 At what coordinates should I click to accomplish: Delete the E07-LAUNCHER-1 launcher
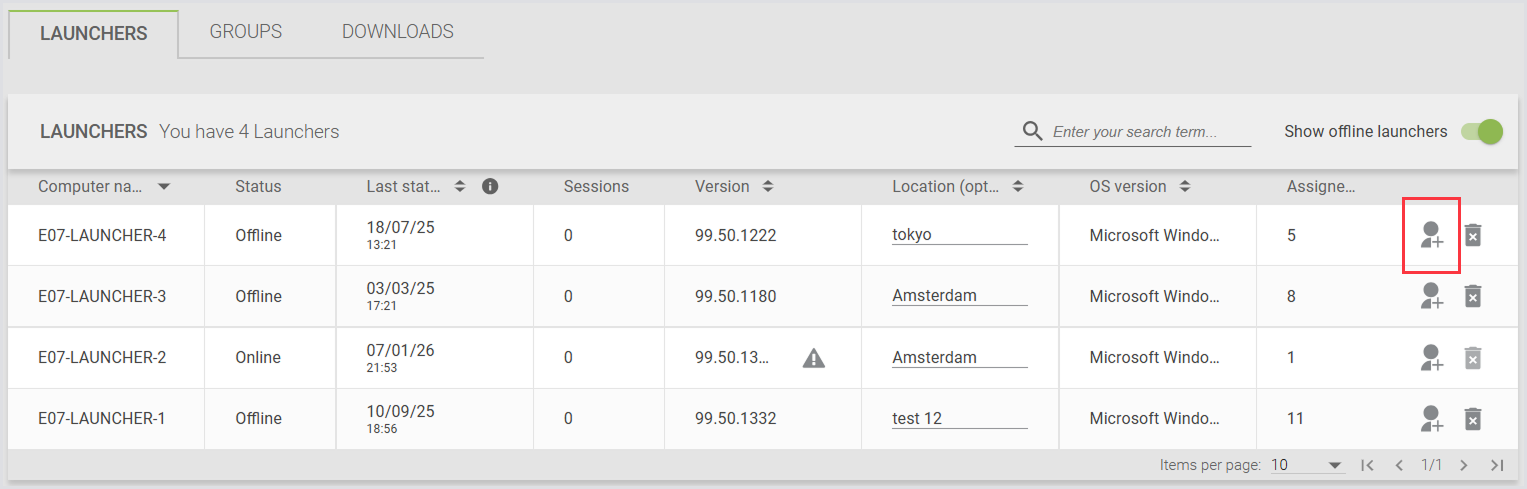point(1472,419)
